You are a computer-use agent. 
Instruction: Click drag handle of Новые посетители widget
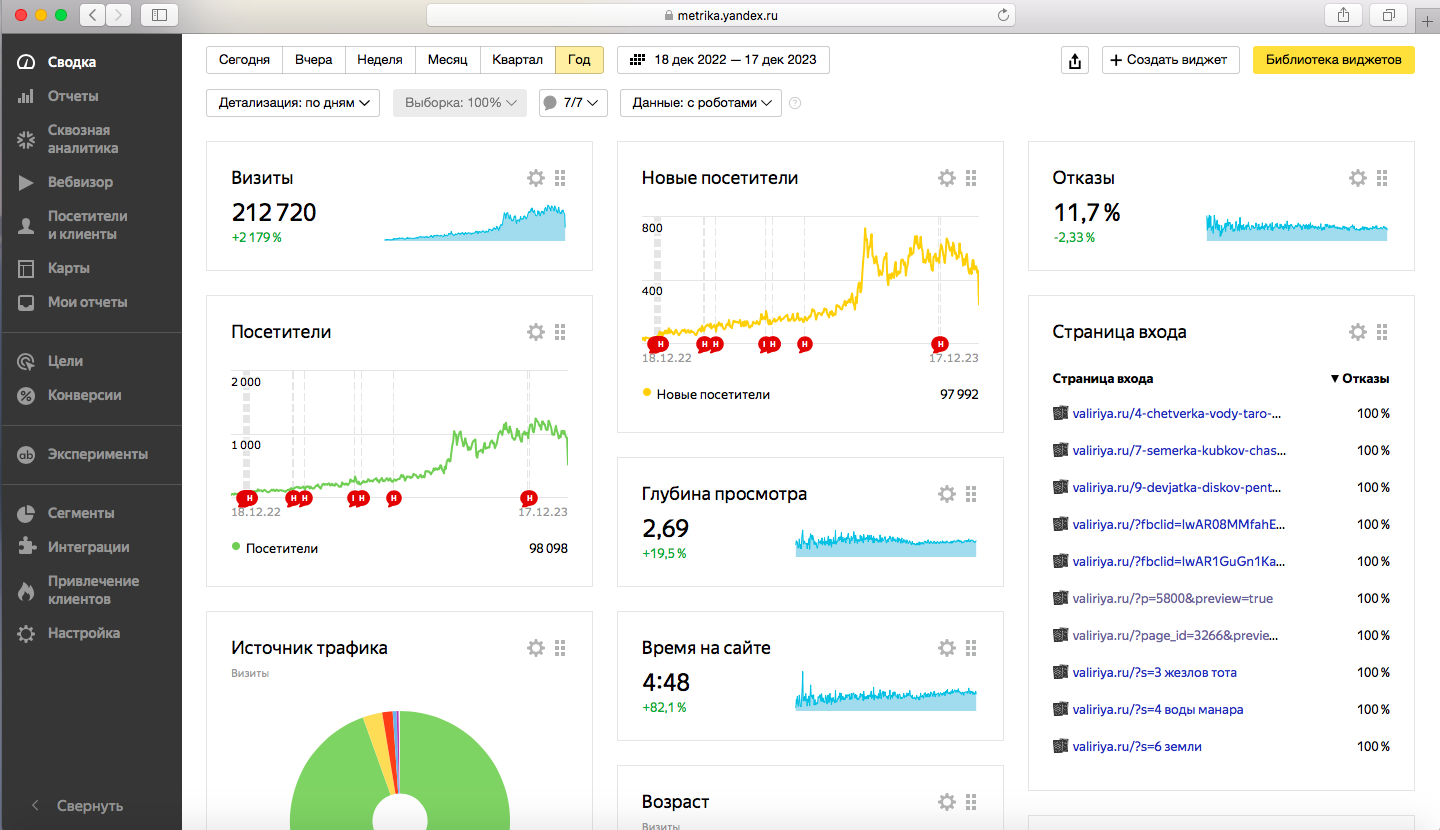click(x=971, y=178)
